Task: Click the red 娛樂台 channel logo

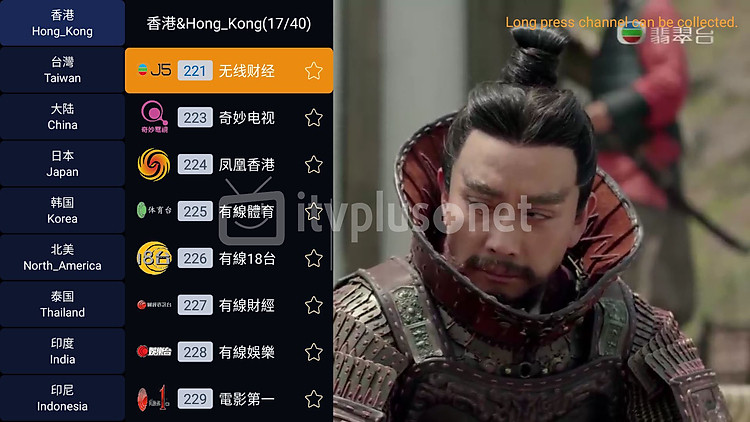Action: [x=154, y=352]
